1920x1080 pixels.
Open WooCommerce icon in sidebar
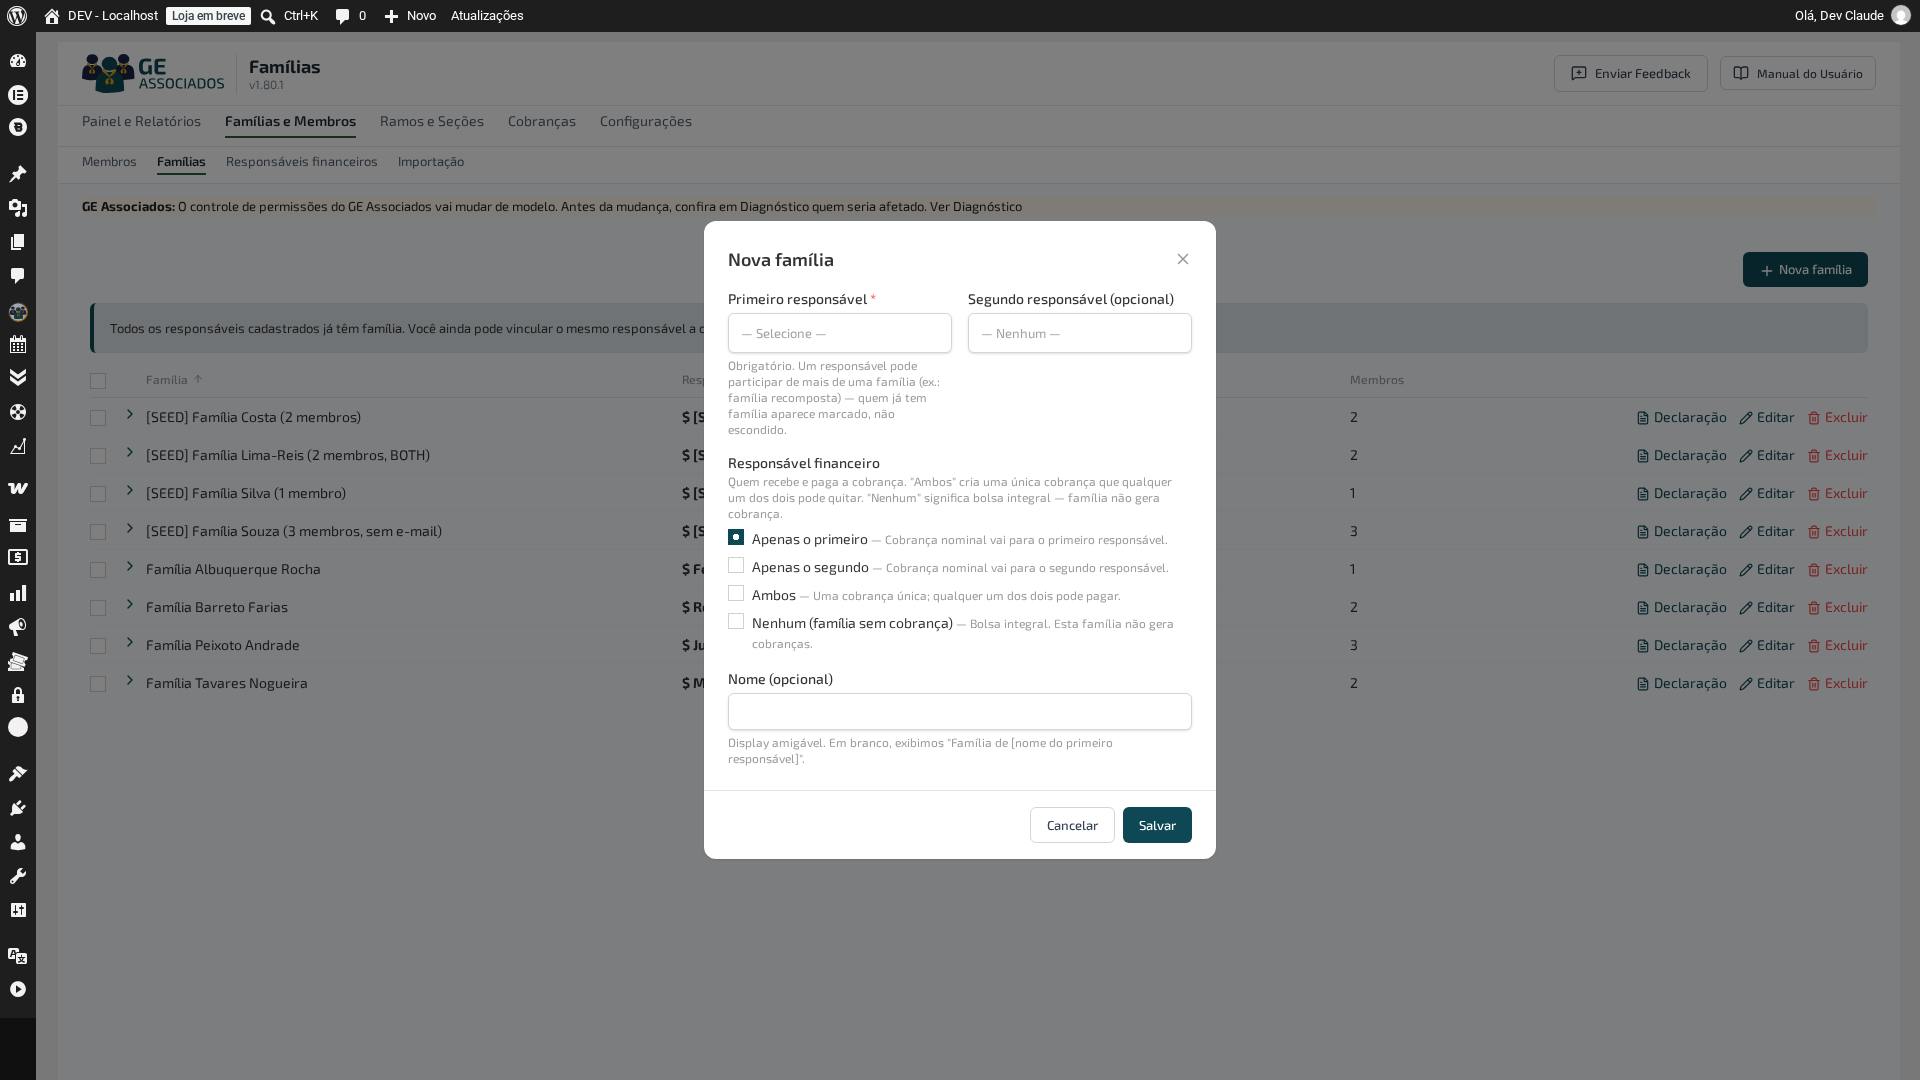click(18, 489)
